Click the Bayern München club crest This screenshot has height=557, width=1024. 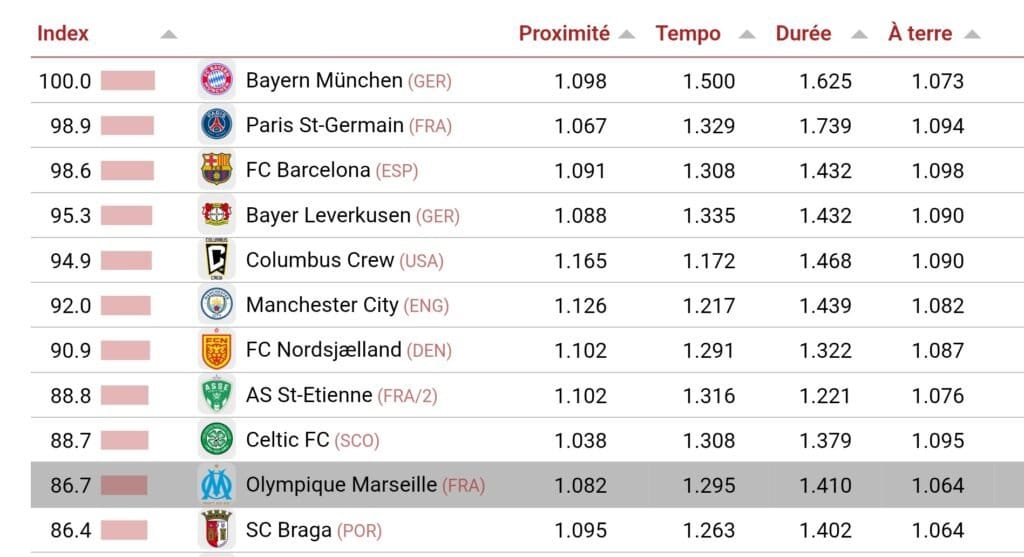pos(217,80)
